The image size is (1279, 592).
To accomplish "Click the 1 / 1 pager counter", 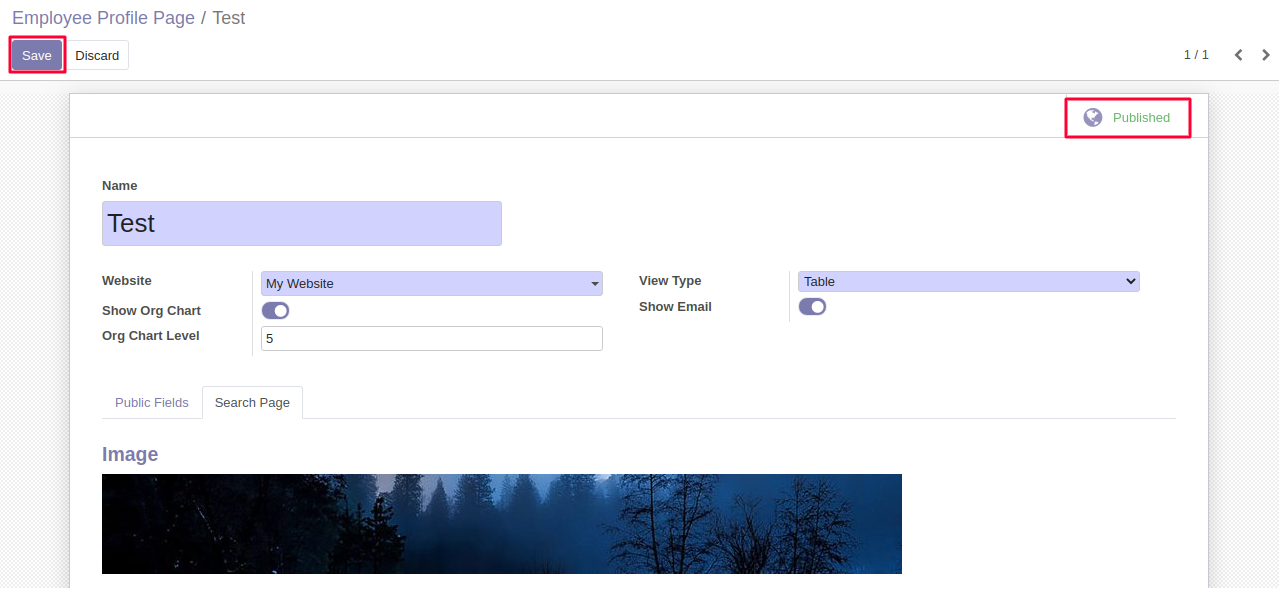I will tap(1196, 55).
